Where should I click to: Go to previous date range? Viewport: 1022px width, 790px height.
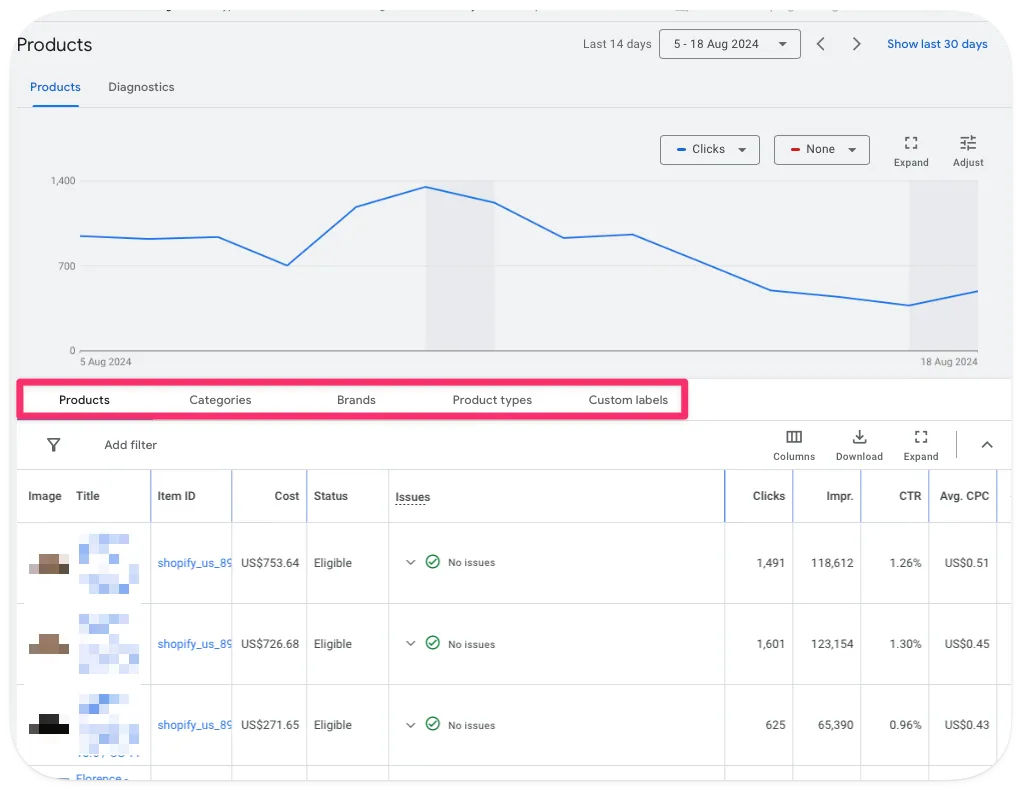pyautogui.click(x=821, y=44)
